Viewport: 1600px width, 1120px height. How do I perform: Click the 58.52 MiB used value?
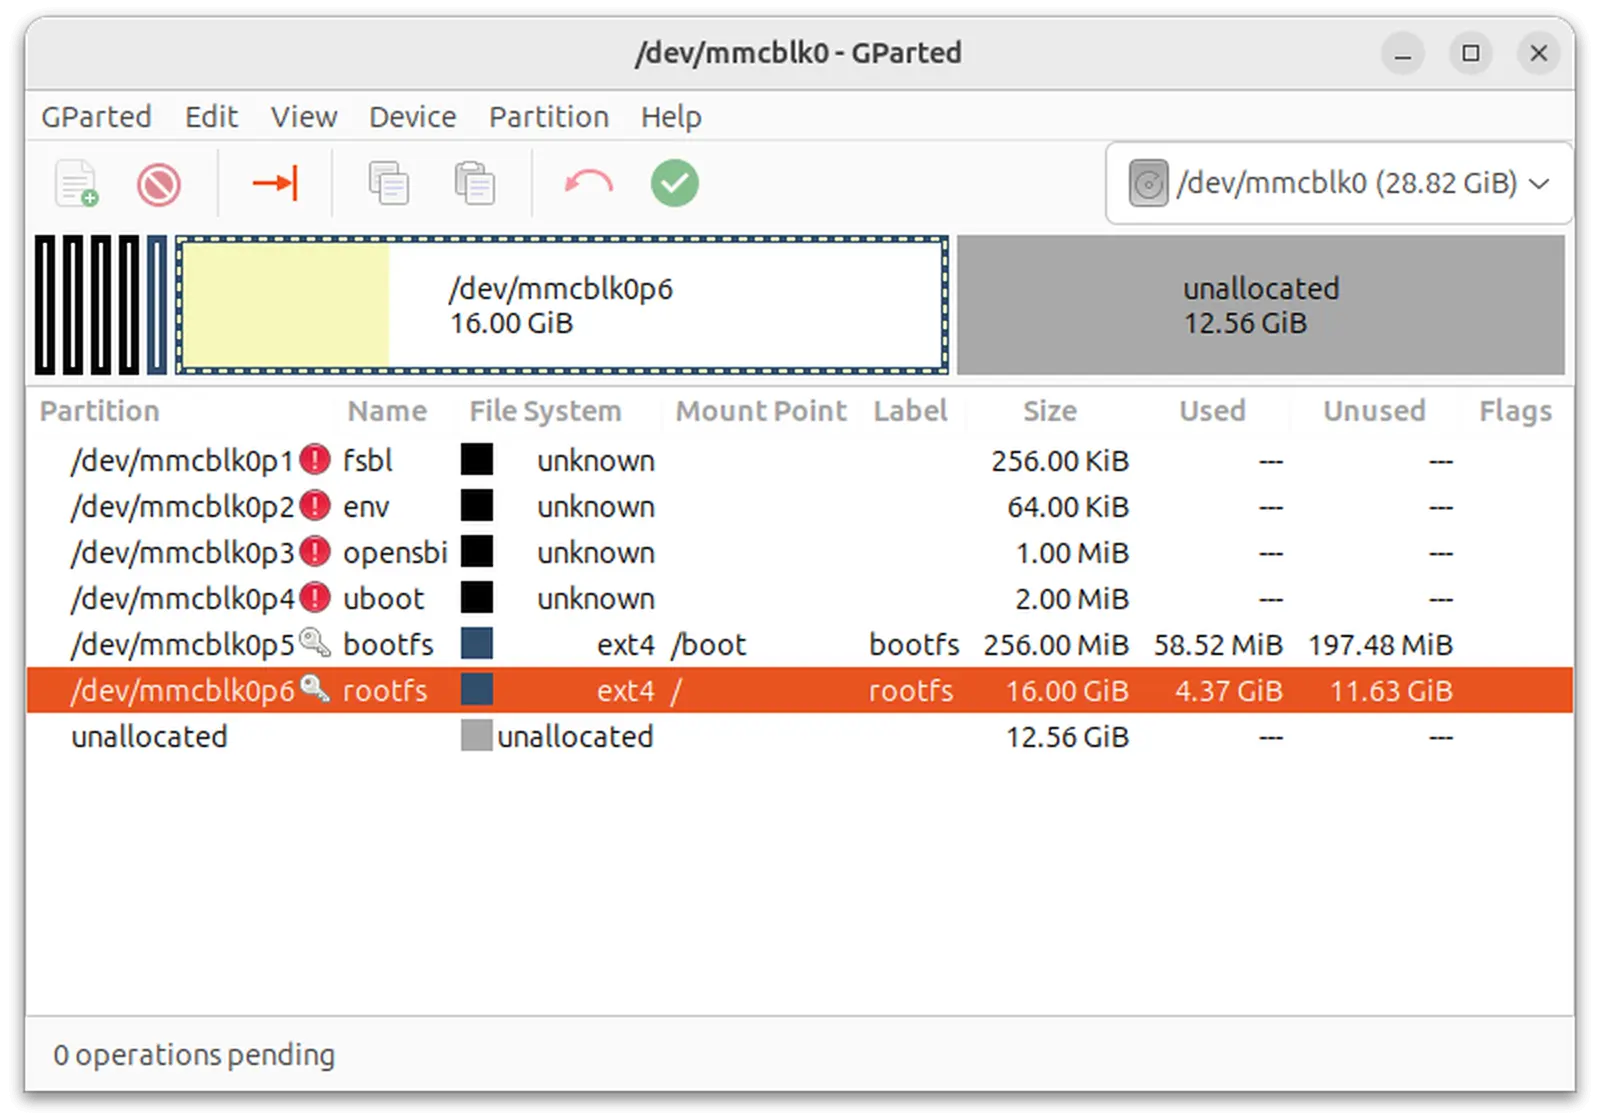coord(1218,644)
